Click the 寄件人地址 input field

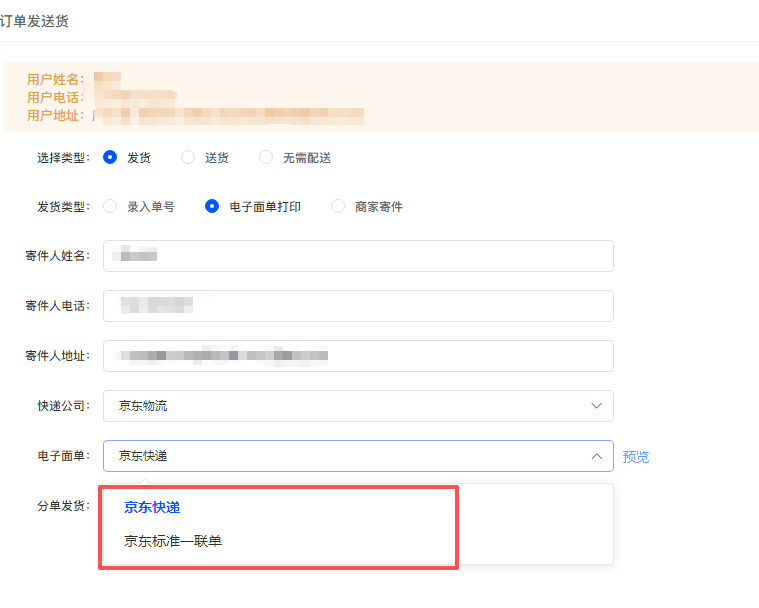click(x=358, y=356)
